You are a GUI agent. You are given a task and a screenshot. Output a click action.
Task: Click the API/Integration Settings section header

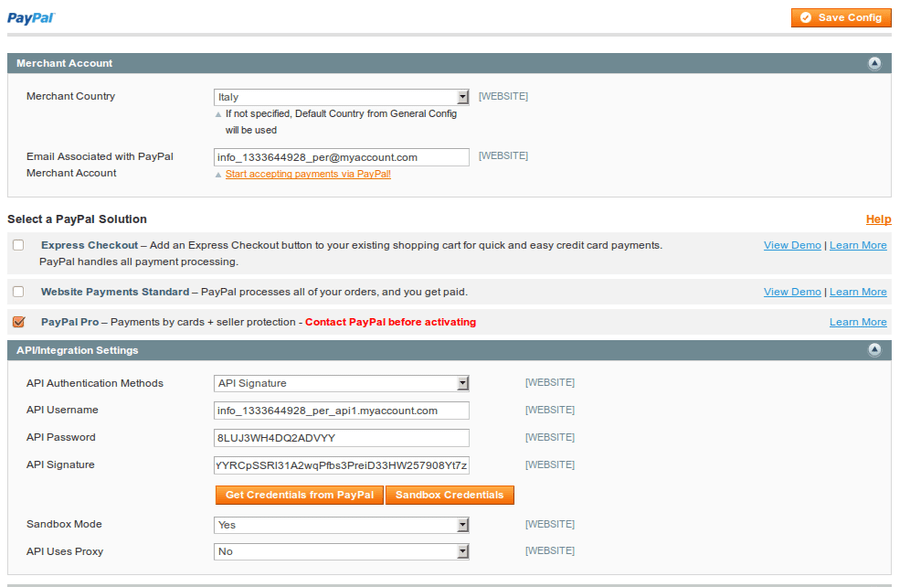point(449,350)
